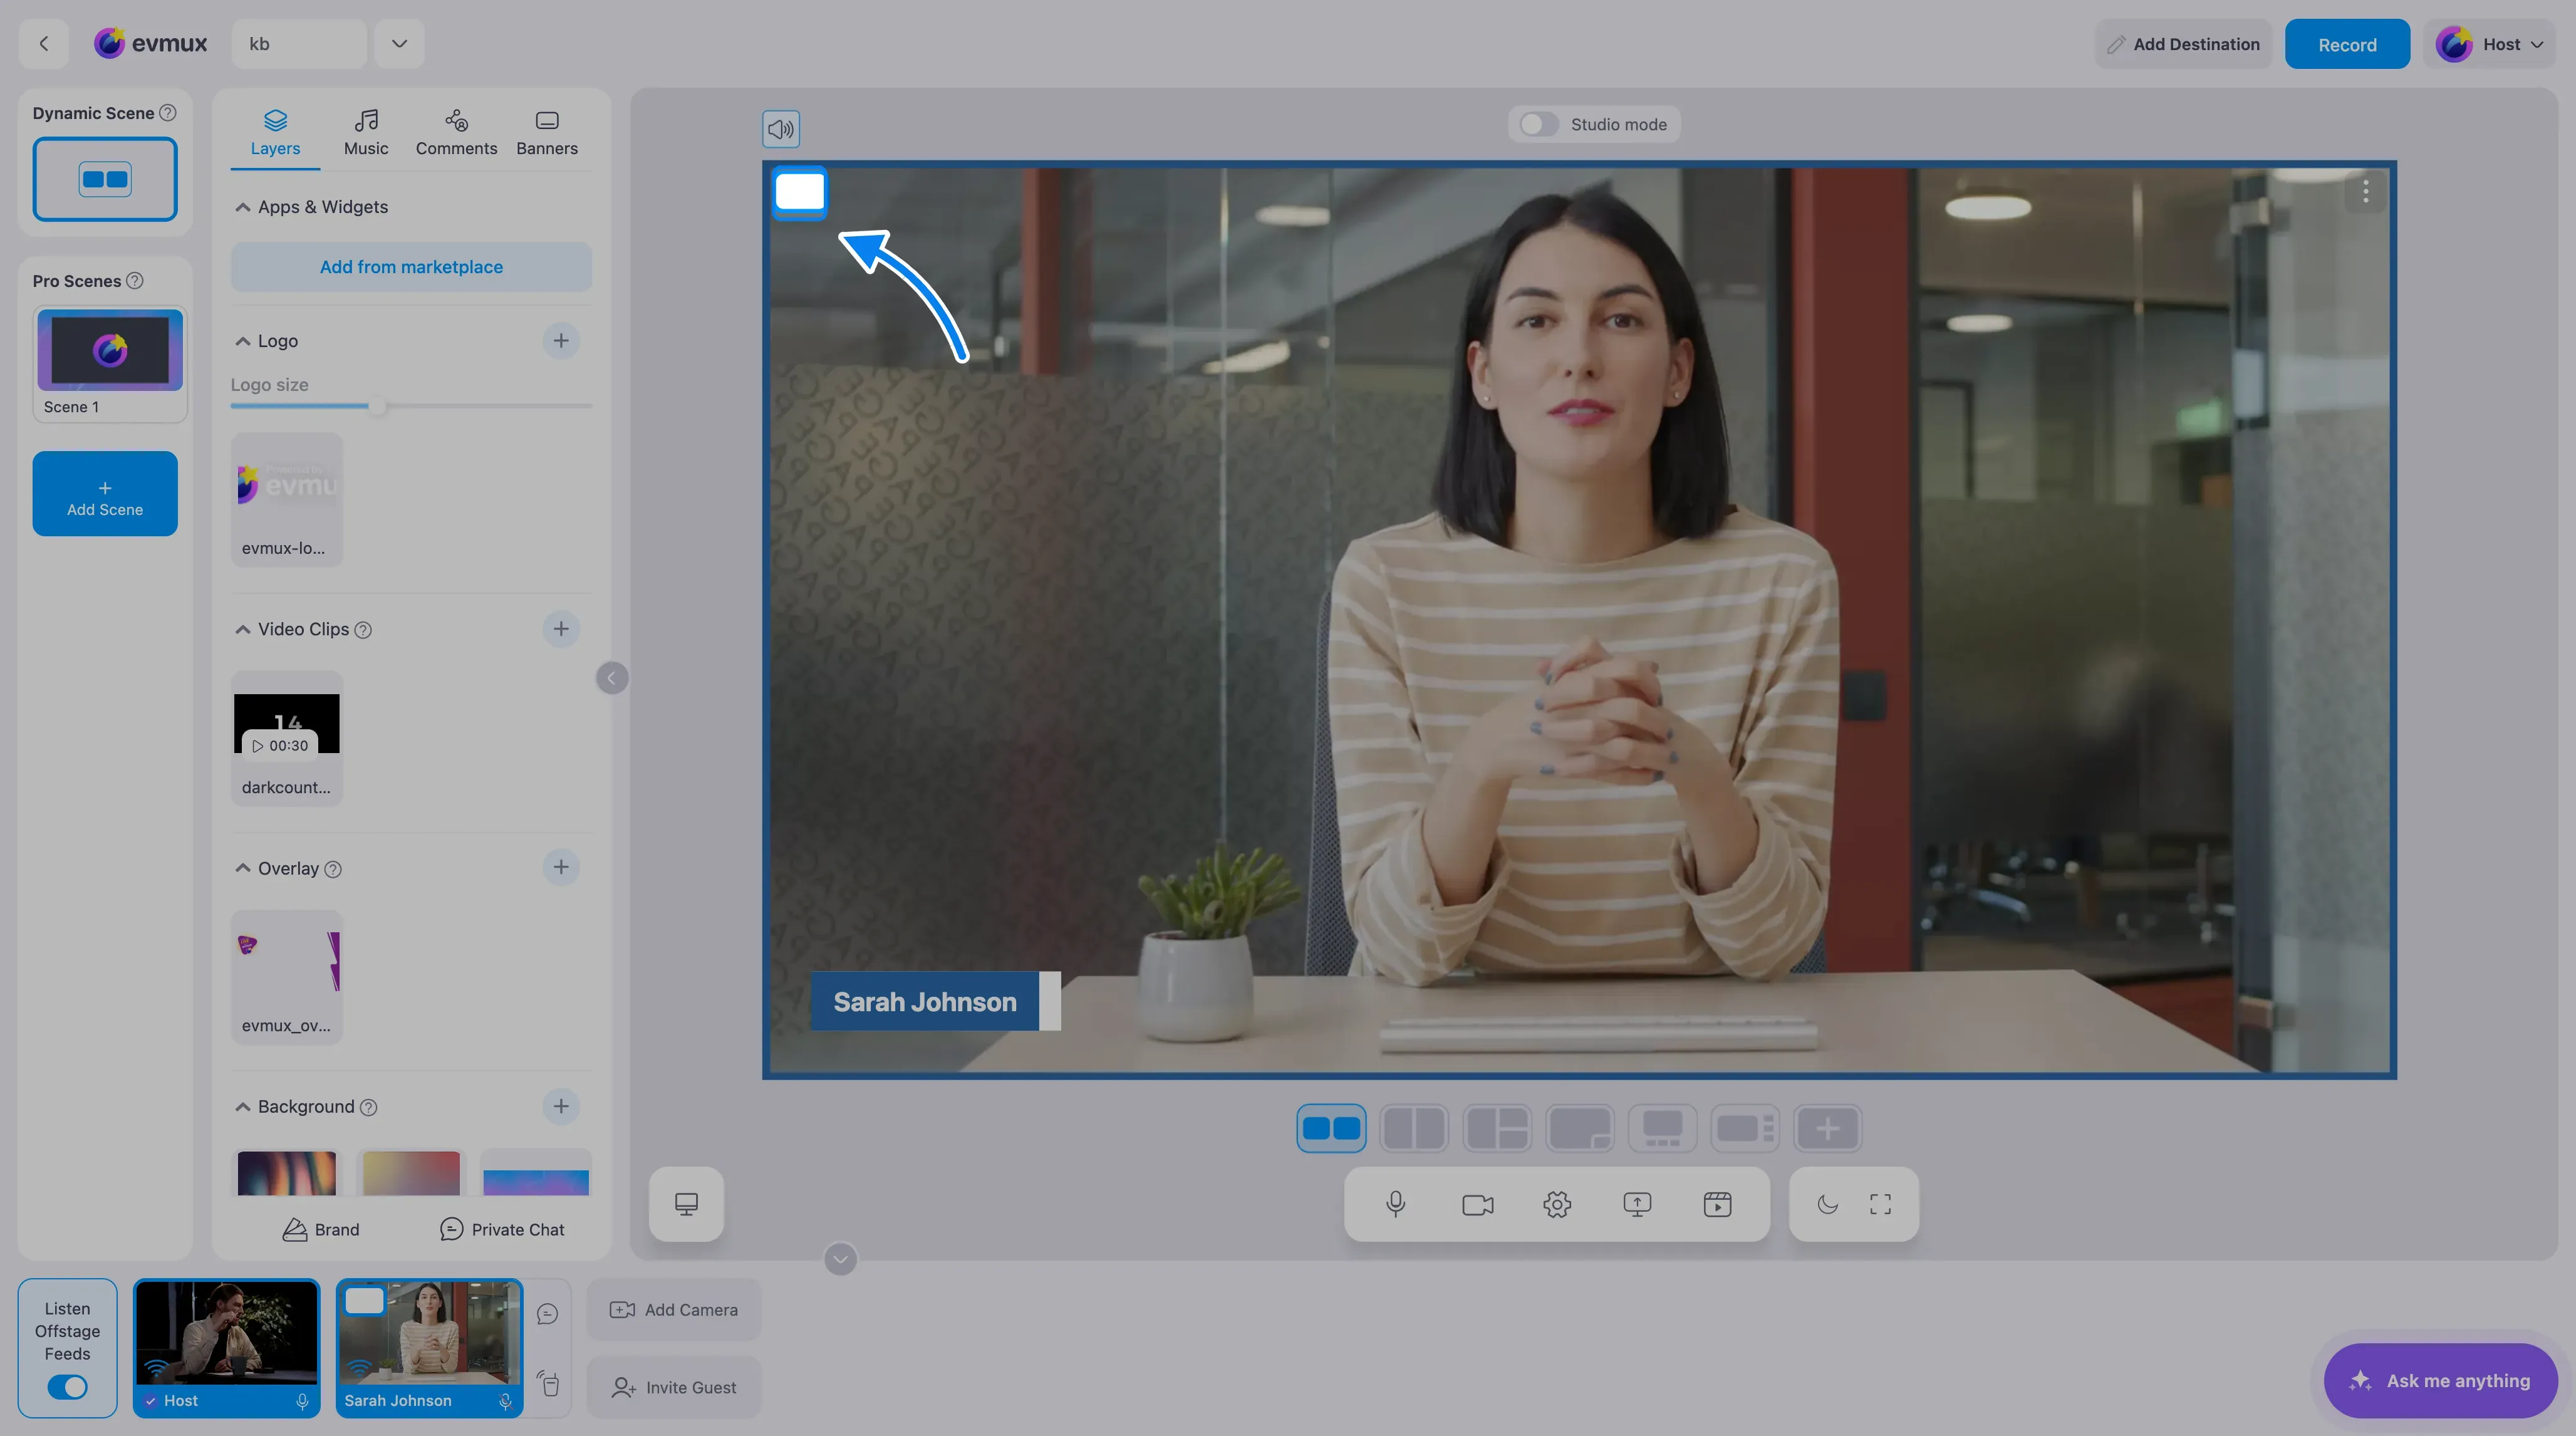Click Add from marketplace button
The image size is (2576, 1436).
coord(411,267)
